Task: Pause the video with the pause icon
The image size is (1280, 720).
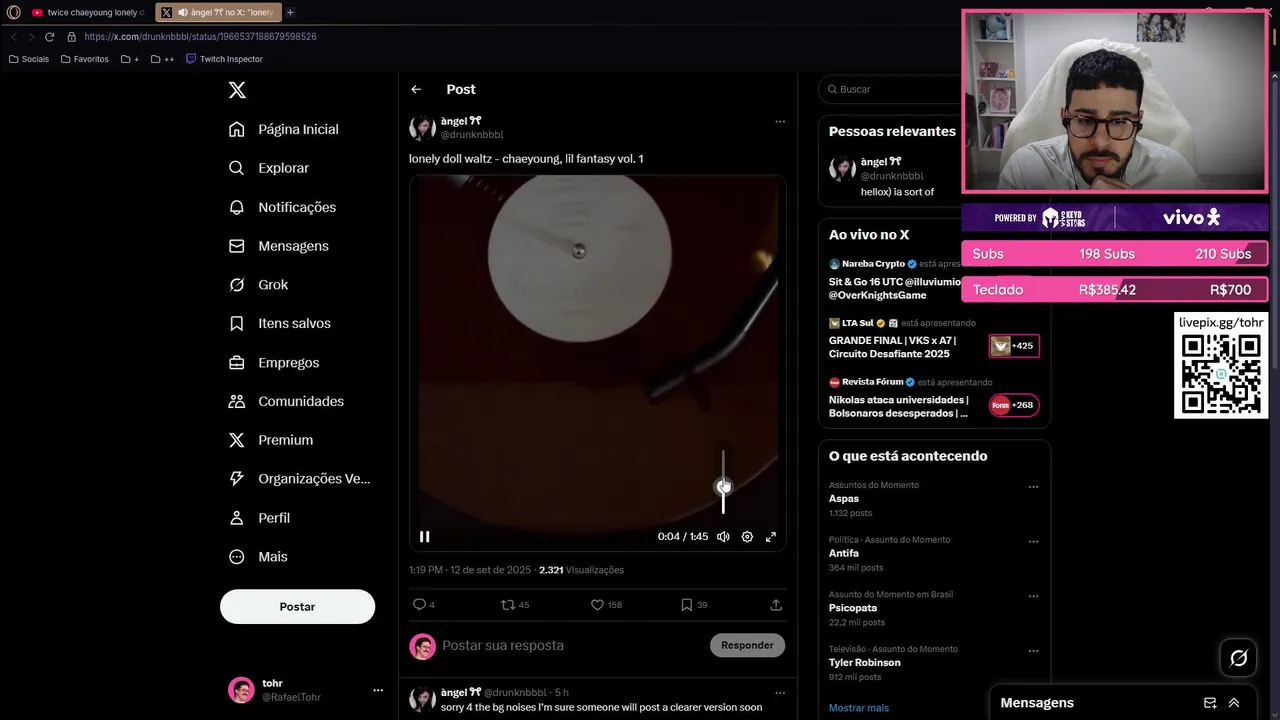Action: click(x=424, y=537)
